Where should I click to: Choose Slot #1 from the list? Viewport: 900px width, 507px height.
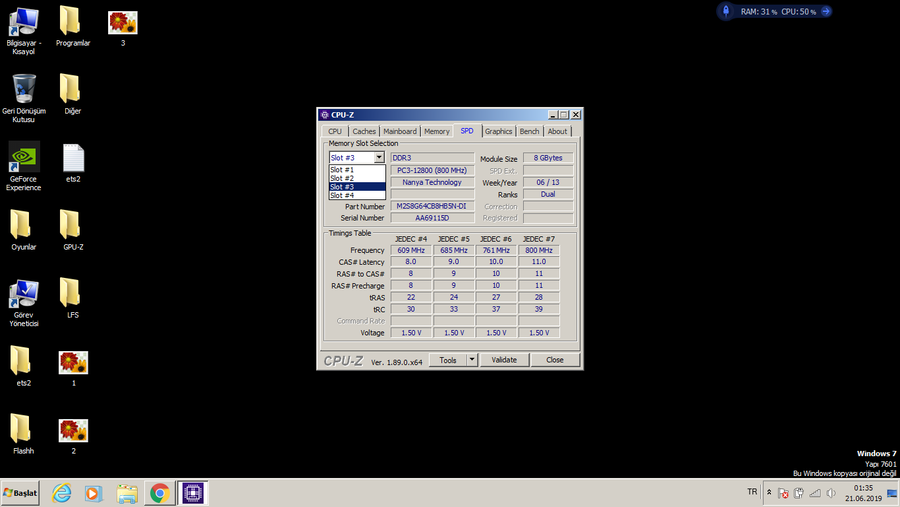[357, 170]
